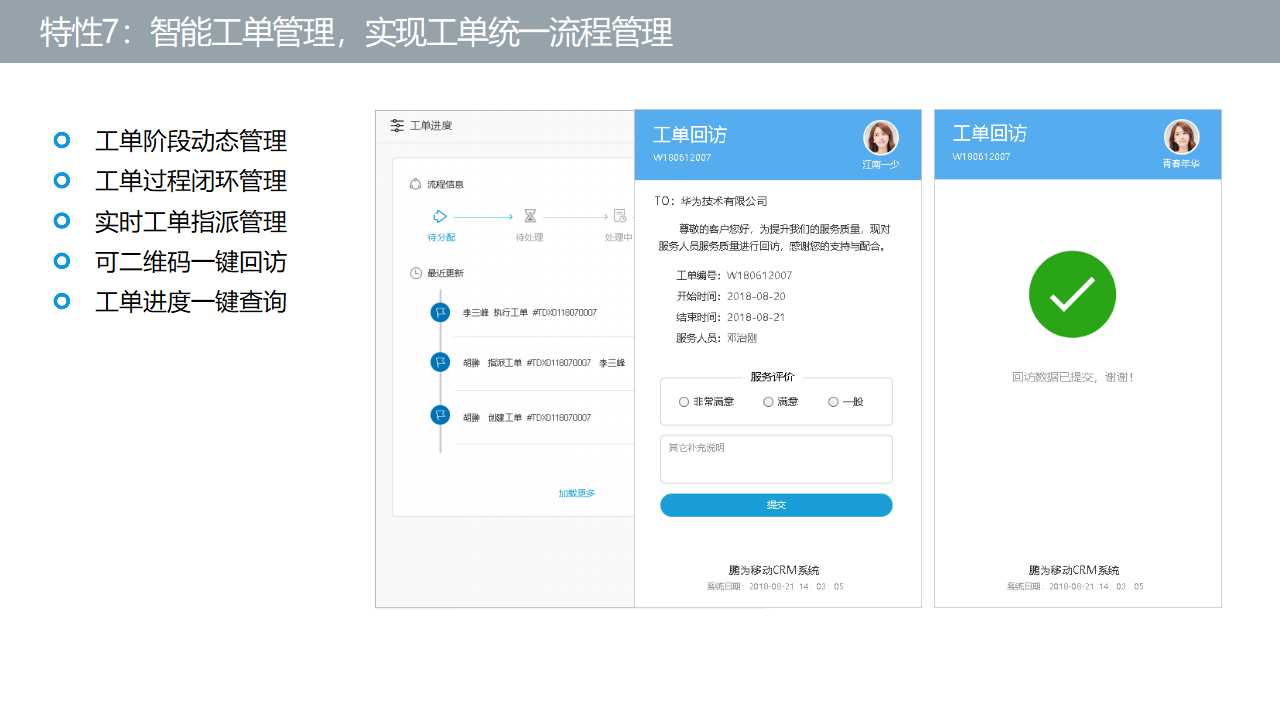Select the 非常满意 rating option
The image size is (1280, 720).
point(684,402)
